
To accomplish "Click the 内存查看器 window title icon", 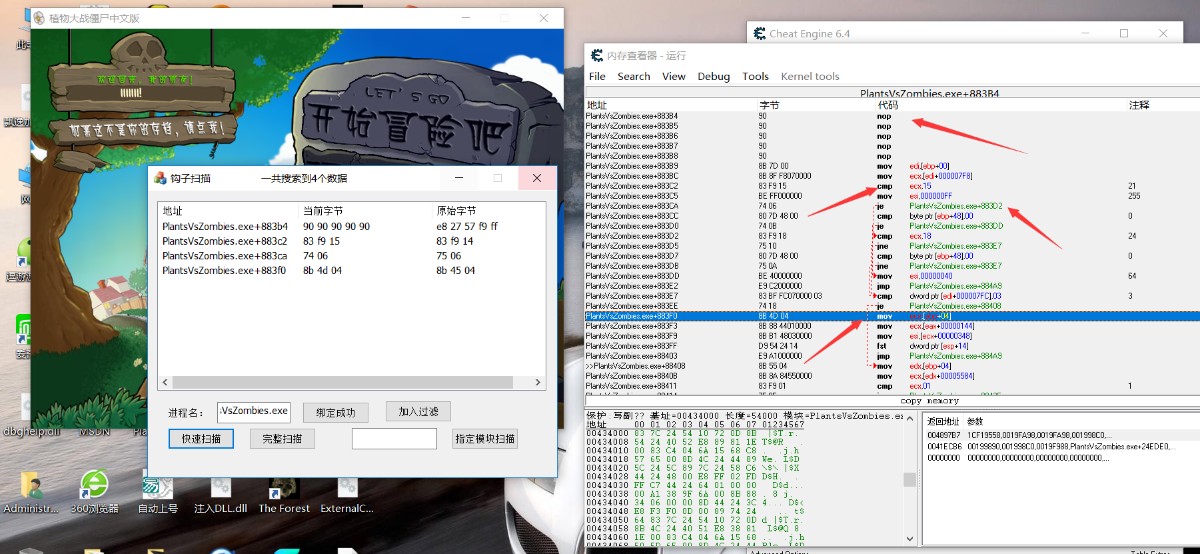I will click(x=596, y=55).
